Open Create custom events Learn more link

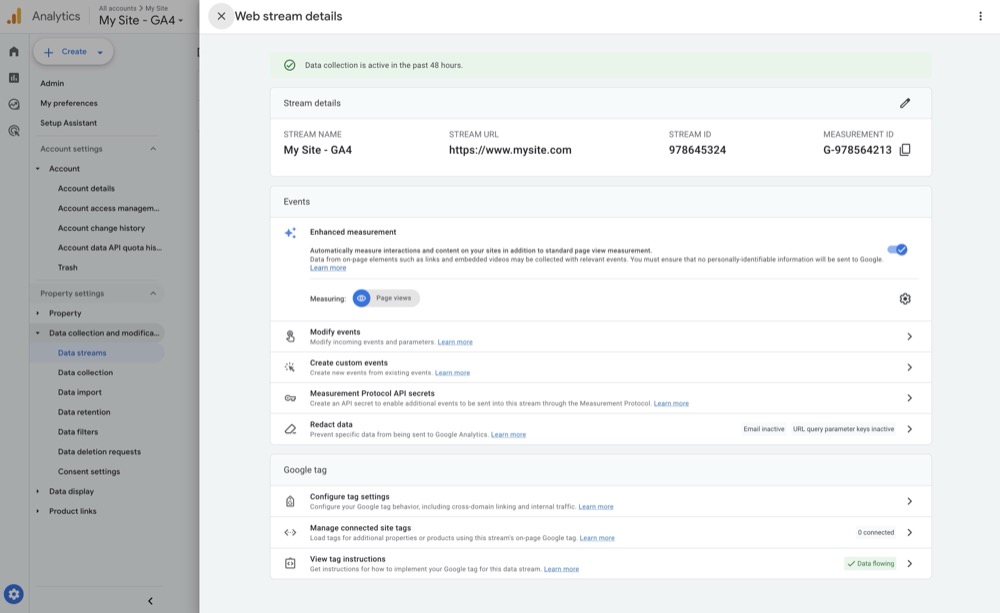(452, 373)
